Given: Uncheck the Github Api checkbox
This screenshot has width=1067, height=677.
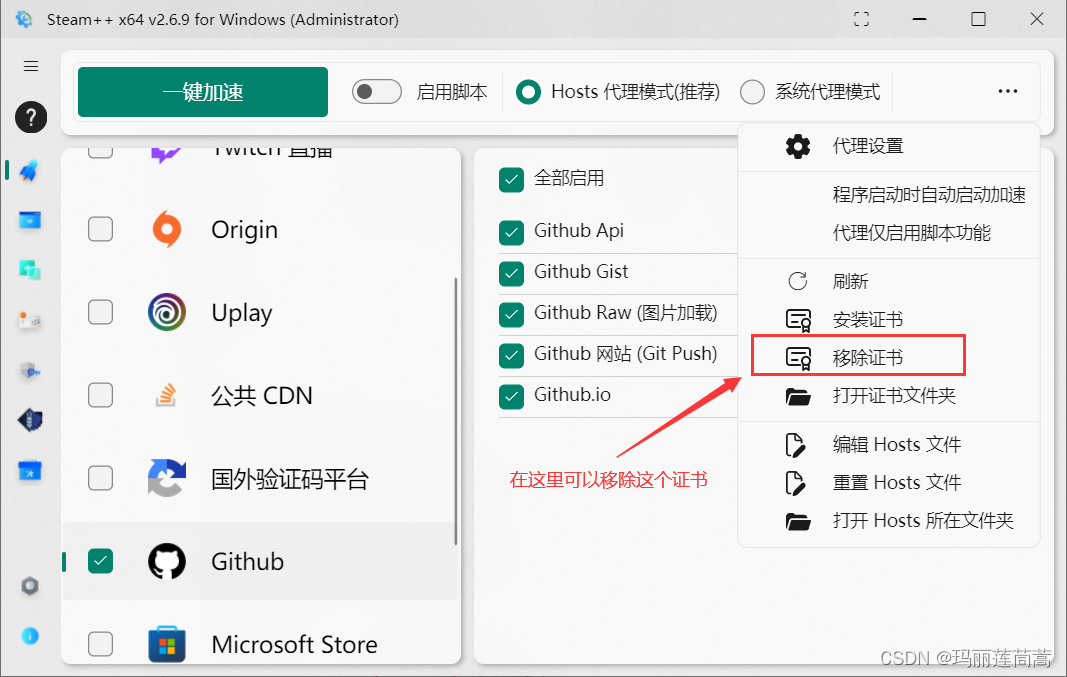Looking at the screenshot, I should coord(511,233).
